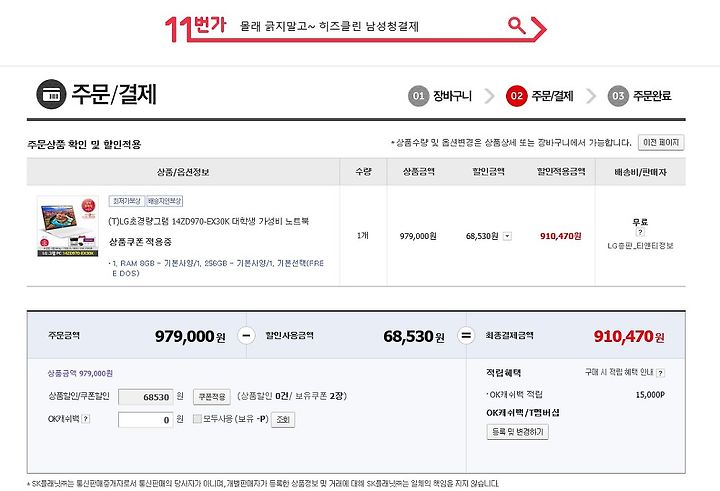This screenshot has height=491, width=720.
Task: Click the 할인적용금액 column header
Action: (561, 172)
